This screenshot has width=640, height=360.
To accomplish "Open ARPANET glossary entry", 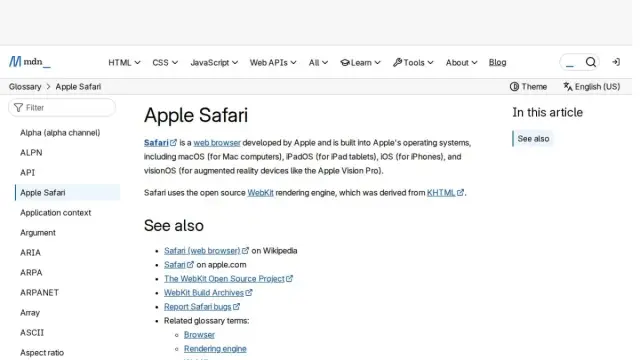I will tap(39, 293).
